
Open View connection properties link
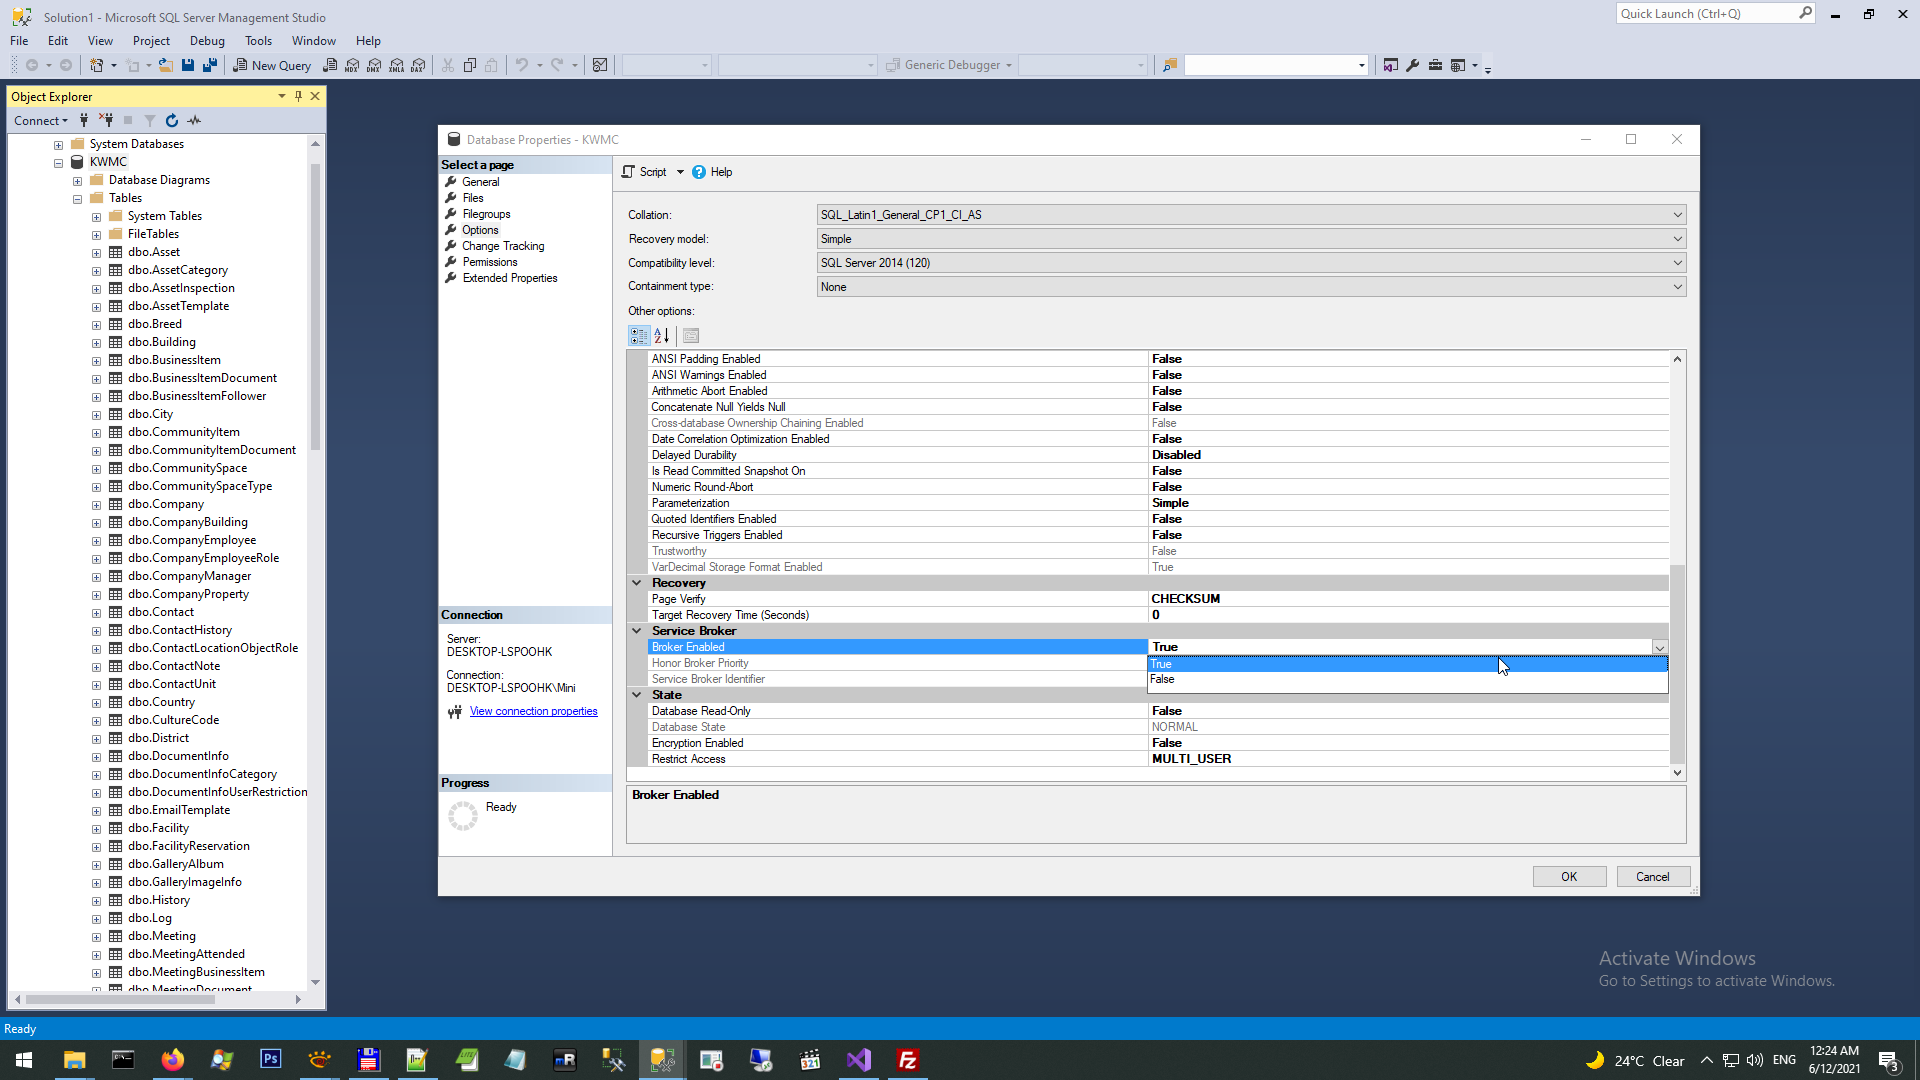click(533, 712)
